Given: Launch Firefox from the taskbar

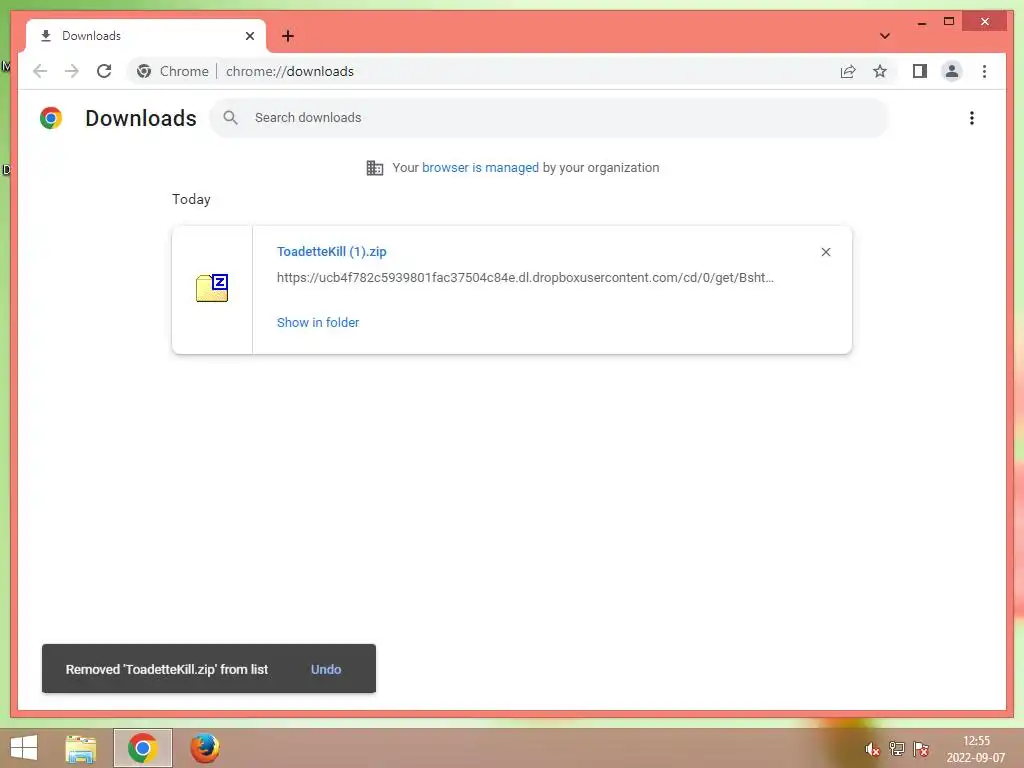Looking at the screenshot, I should (x=205, y=748).
